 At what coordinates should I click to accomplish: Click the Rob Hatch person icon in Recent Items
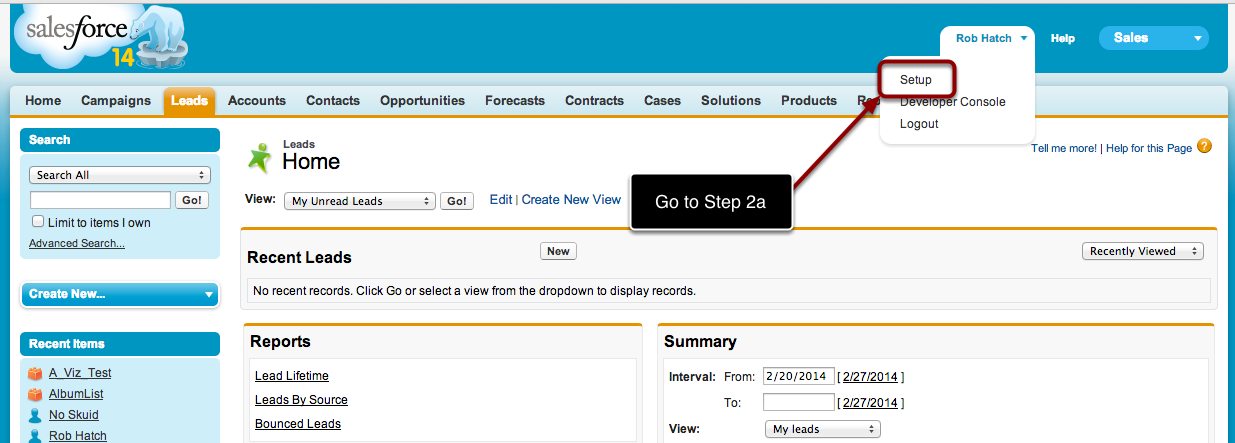pyautogui.click(x=35, y=436)
